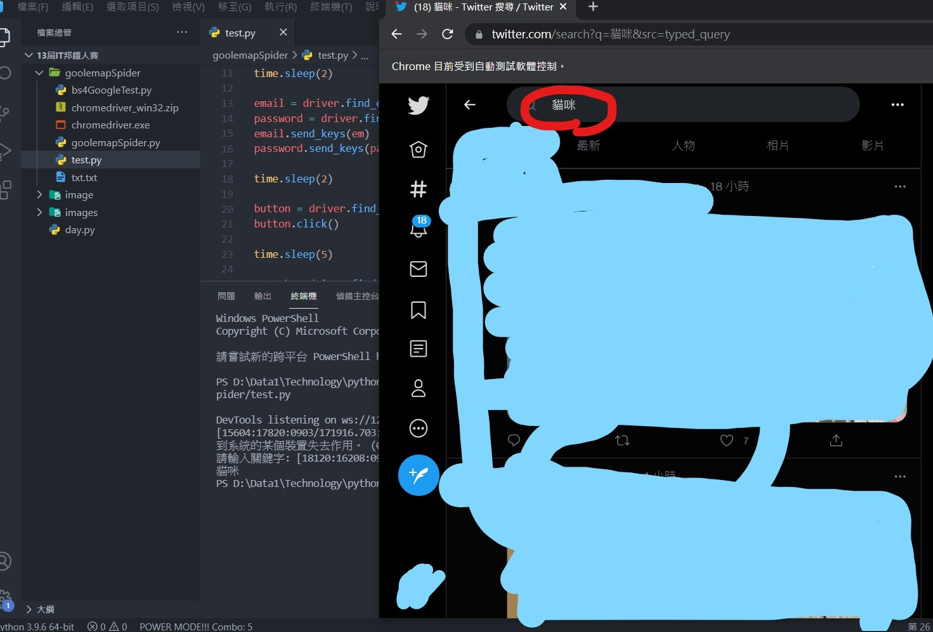Open a new Chrome tab with plus

(x=593, y=7)
